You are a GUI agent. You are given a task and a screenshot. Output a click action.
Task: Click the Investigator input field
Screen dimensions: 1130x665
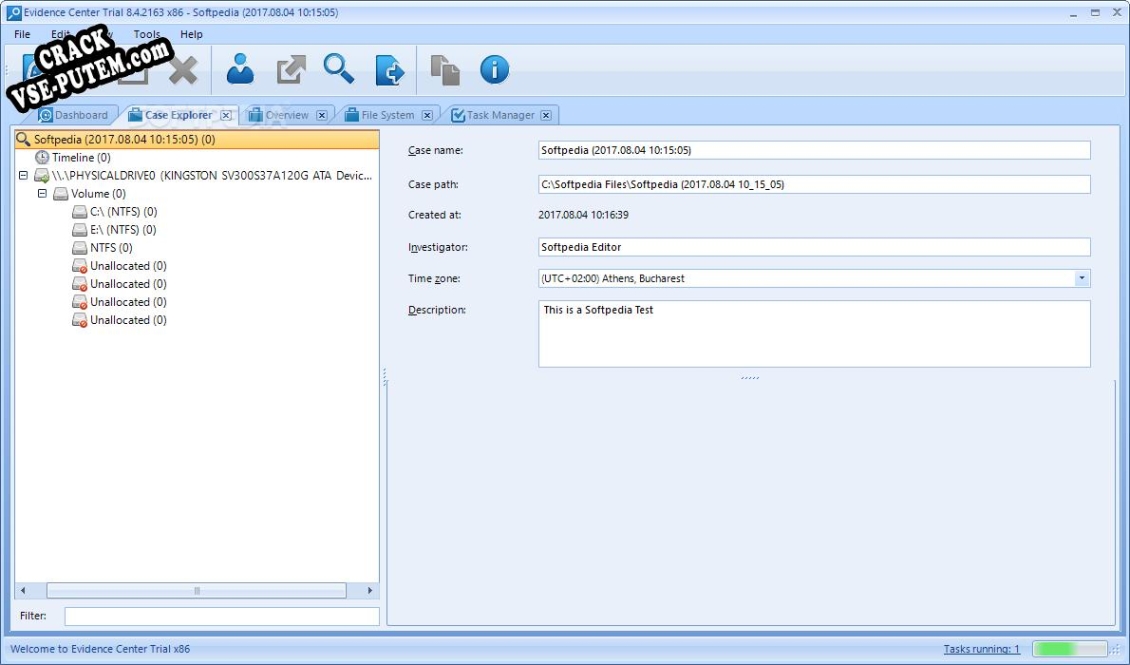point(814,246)
